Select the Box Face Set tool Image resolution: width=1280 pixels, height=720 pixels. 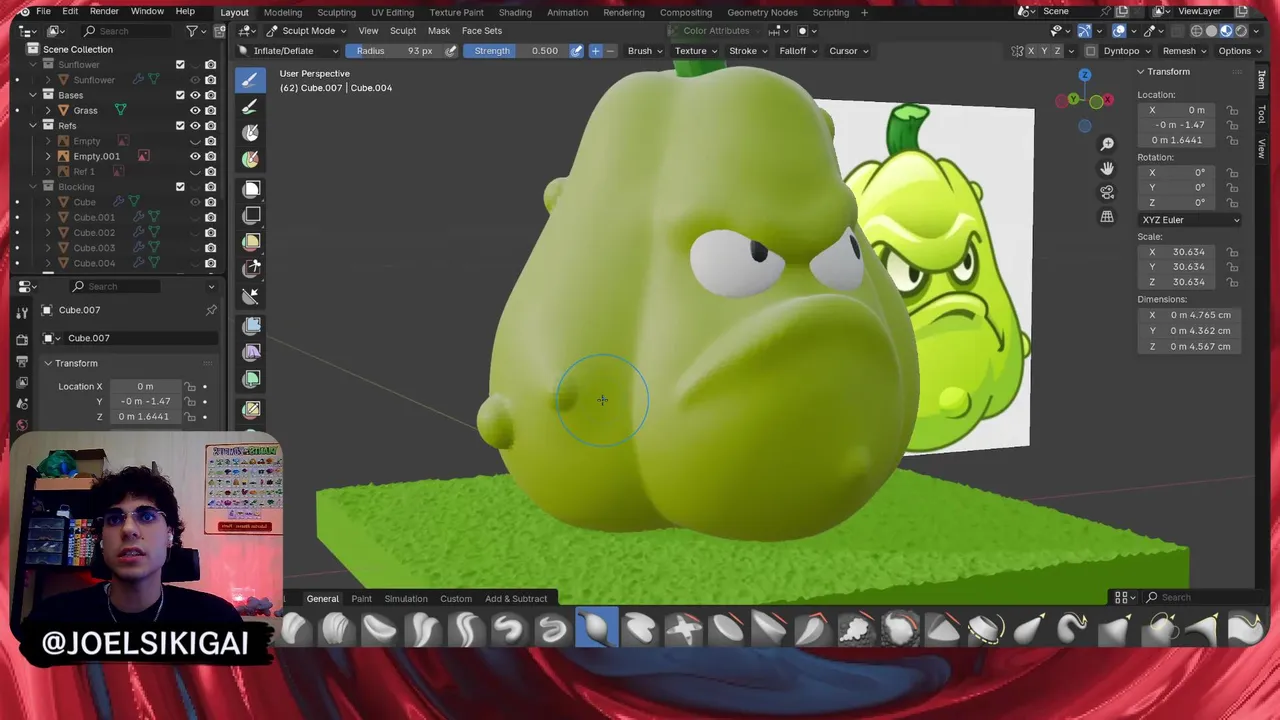(251, 241)
